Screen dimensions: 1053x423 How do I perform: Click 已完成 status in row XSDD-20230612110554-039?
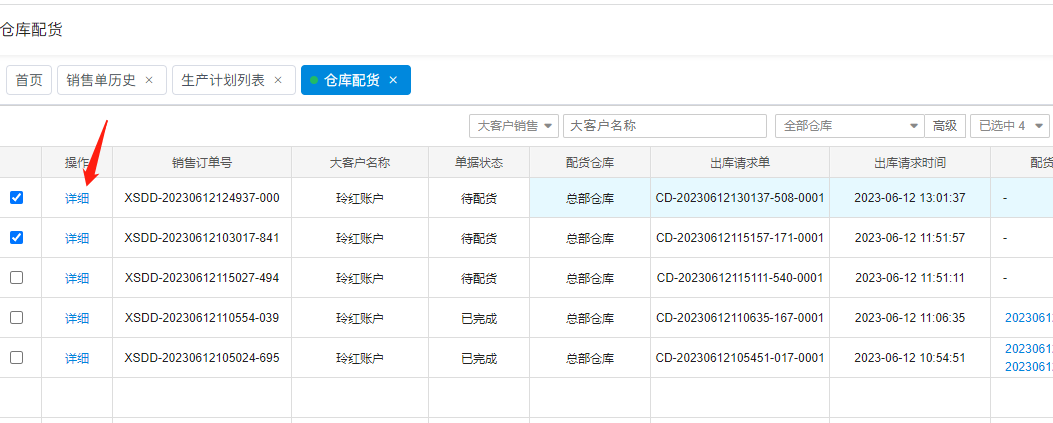point(479,318)
